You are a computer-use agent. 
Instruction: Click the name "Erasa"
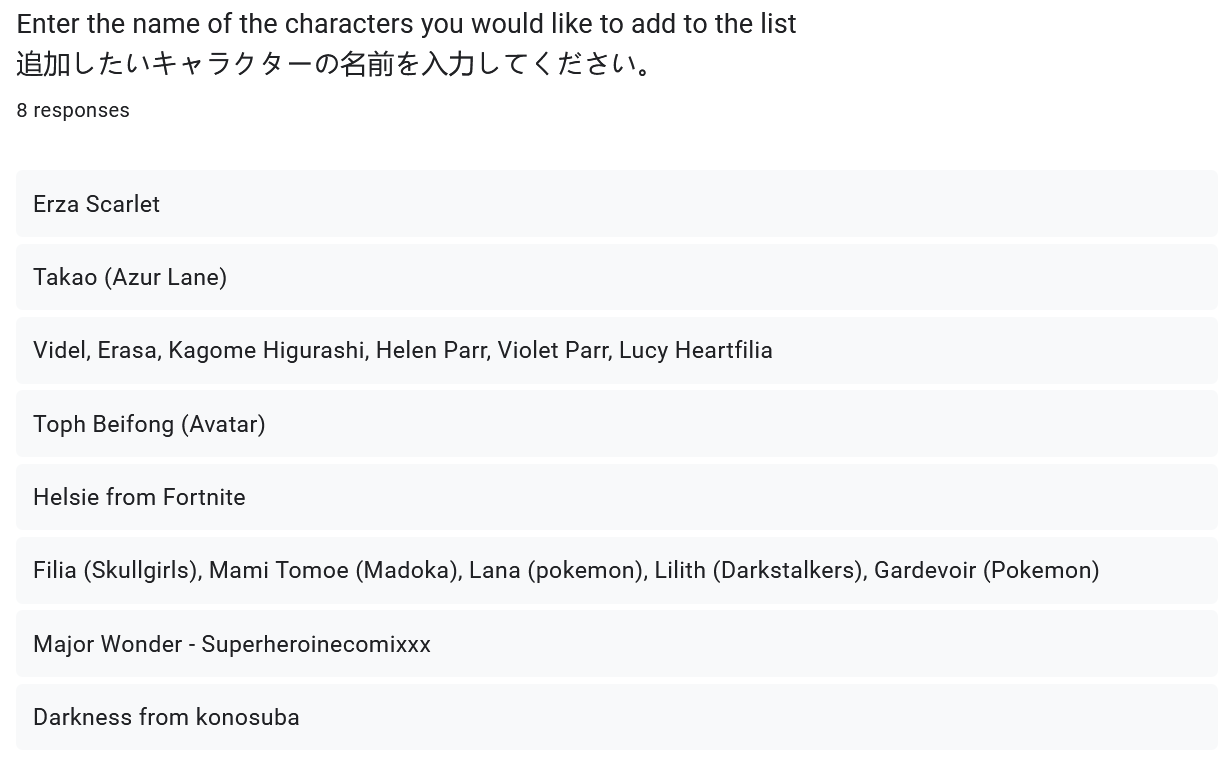pyautogui.click(x=127, y=350)
